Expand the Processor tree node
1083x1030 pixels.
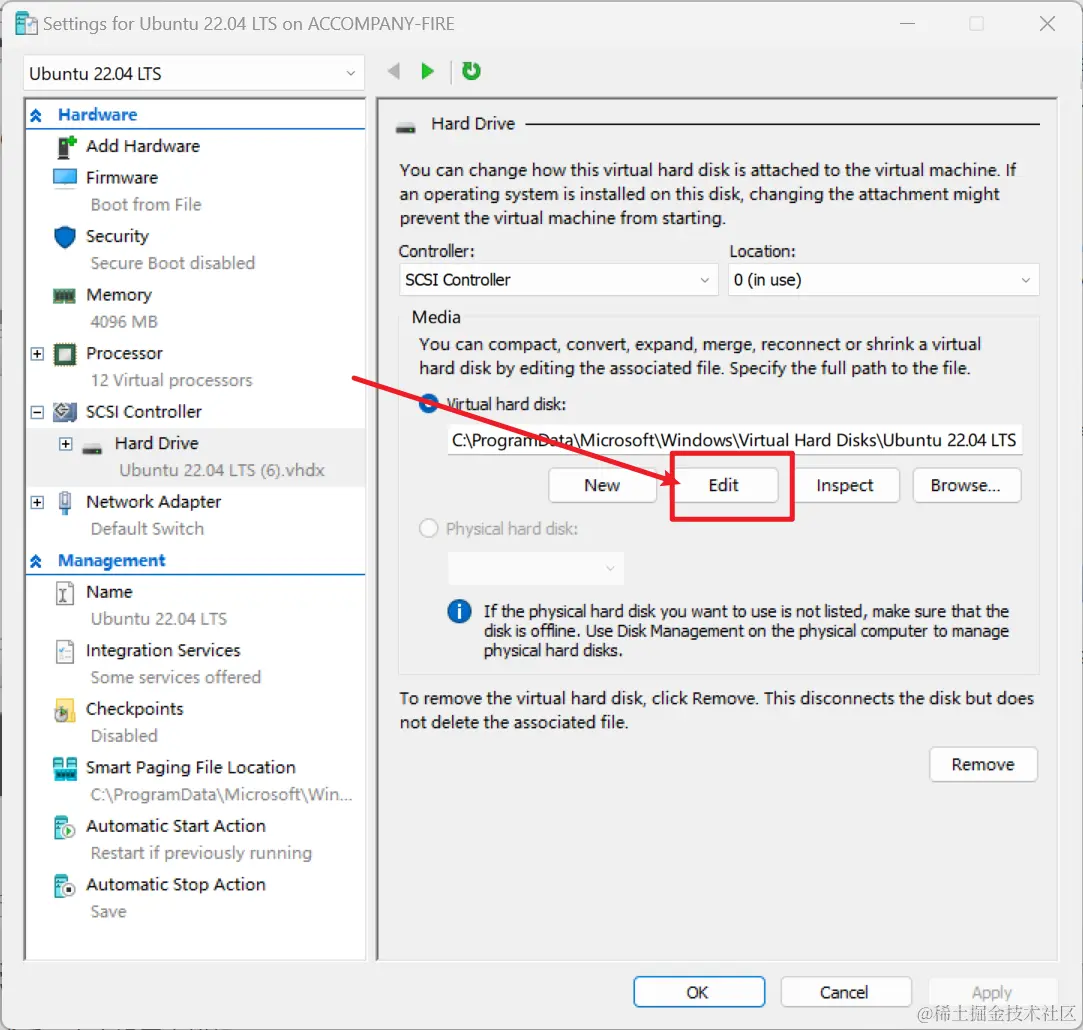(37, 354)
